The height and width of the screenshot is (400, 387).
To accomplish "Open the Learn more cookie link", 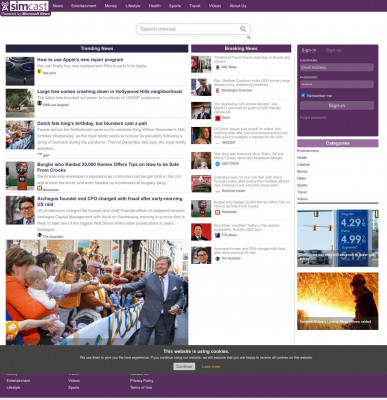I will pos(211,367).
